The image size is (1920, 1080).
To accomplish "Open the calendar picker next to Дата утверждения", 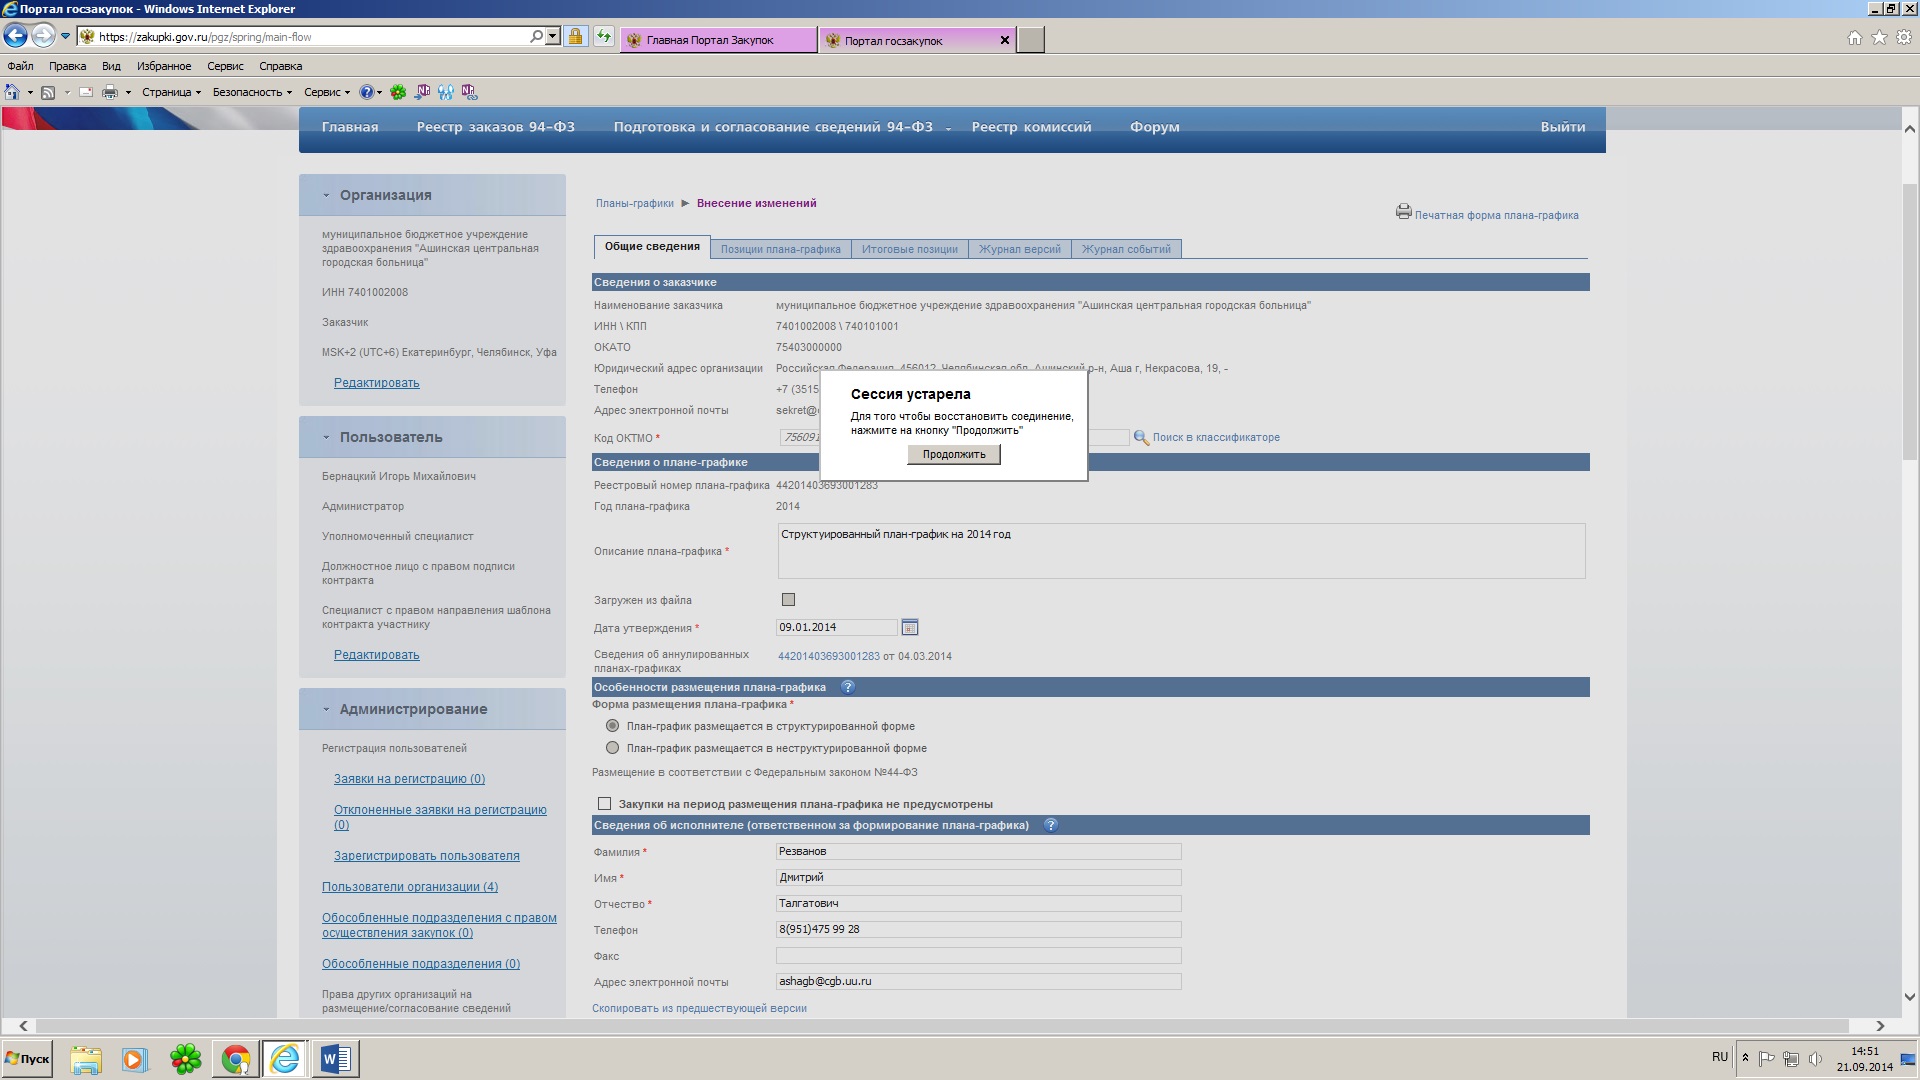I will [909, 627].
